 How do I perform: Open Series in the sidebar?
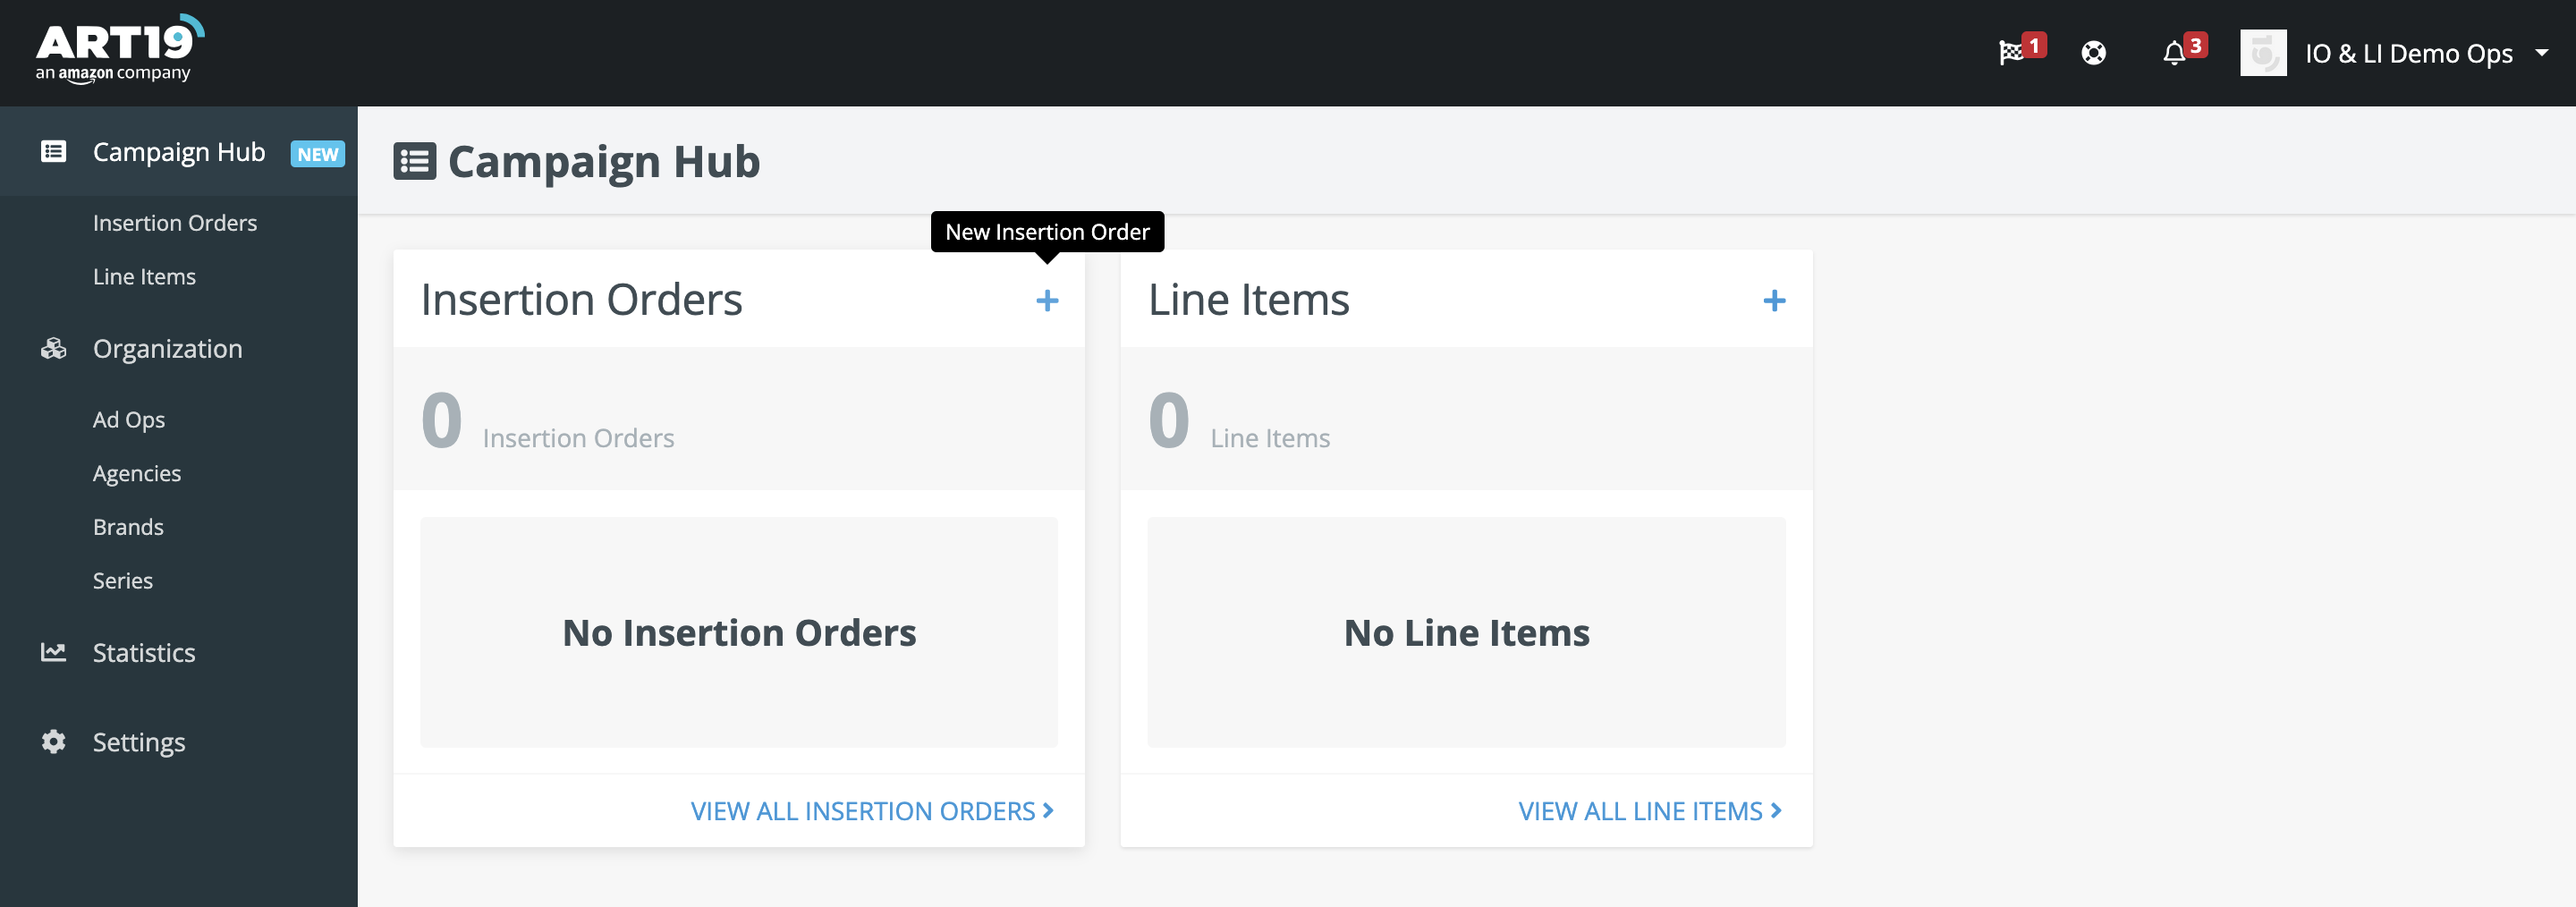(123, 581)
